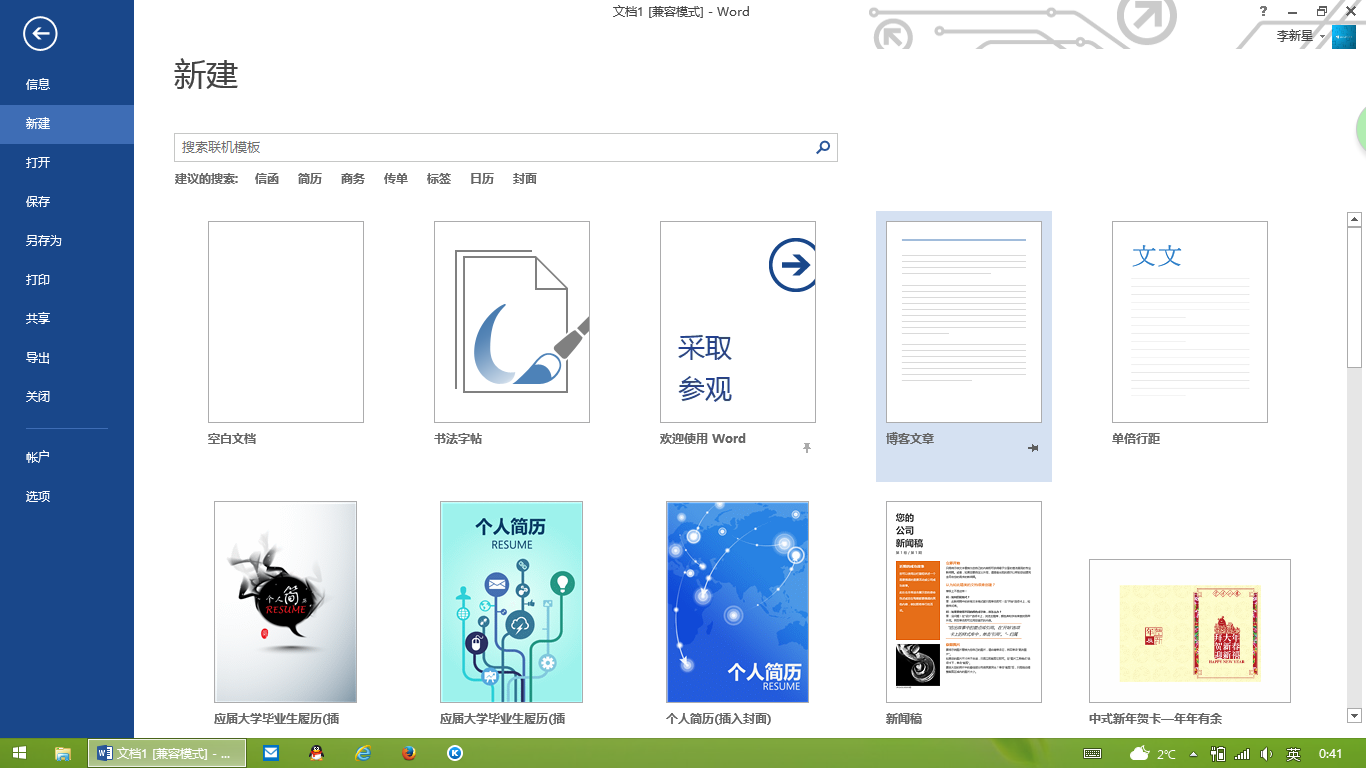The height and width of the screenshot is (768, 1366).
Task: Launch Internet Explorer from the taskbar
Action: click(x=363, y=753)
